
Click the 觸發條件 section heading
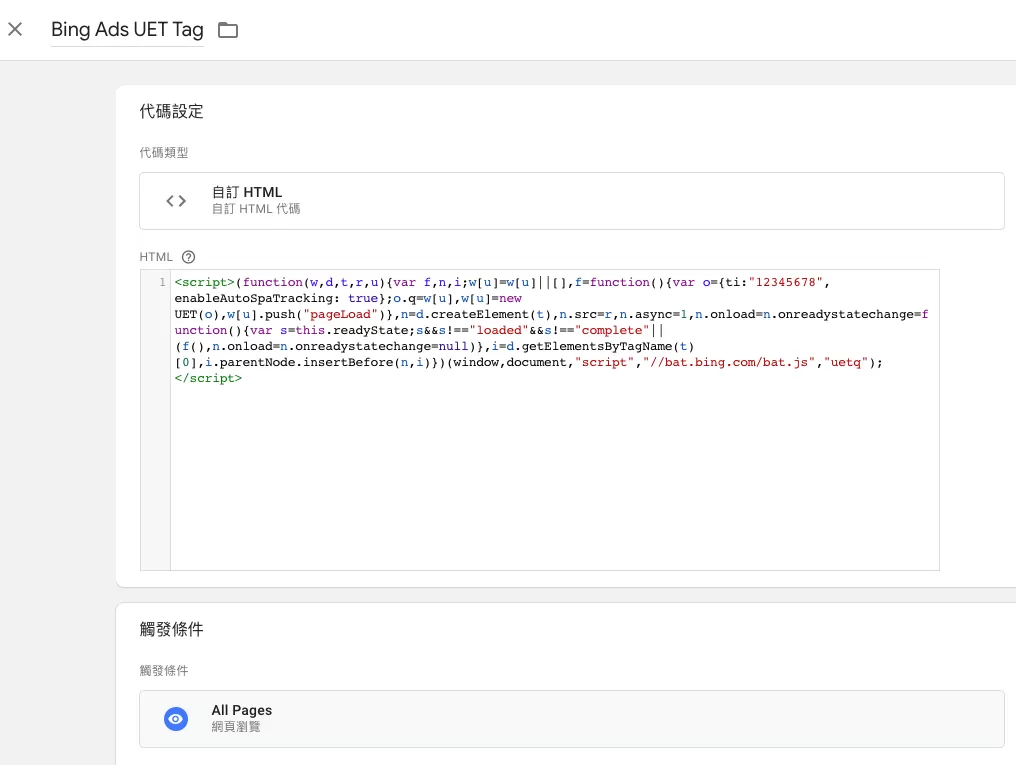point(171,630)
